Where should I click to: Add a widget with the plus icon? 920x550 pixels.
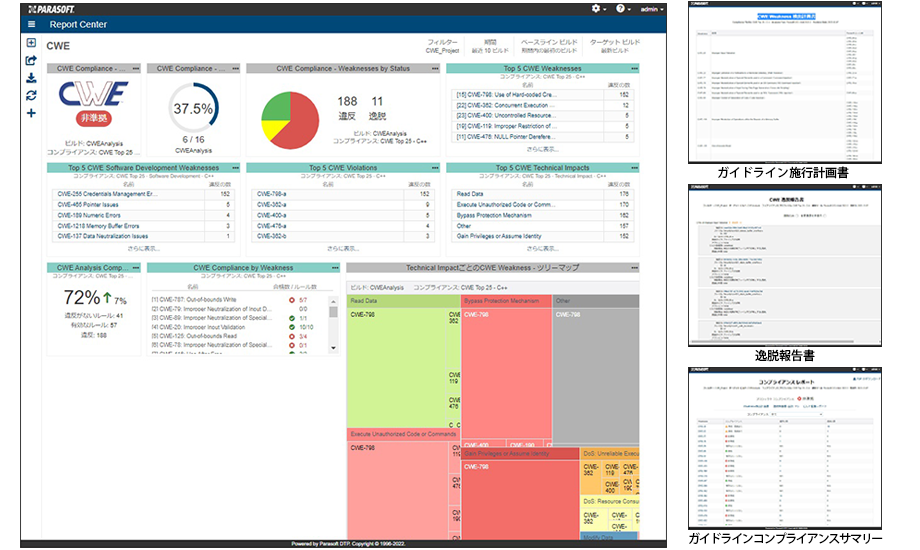(31, 113)
